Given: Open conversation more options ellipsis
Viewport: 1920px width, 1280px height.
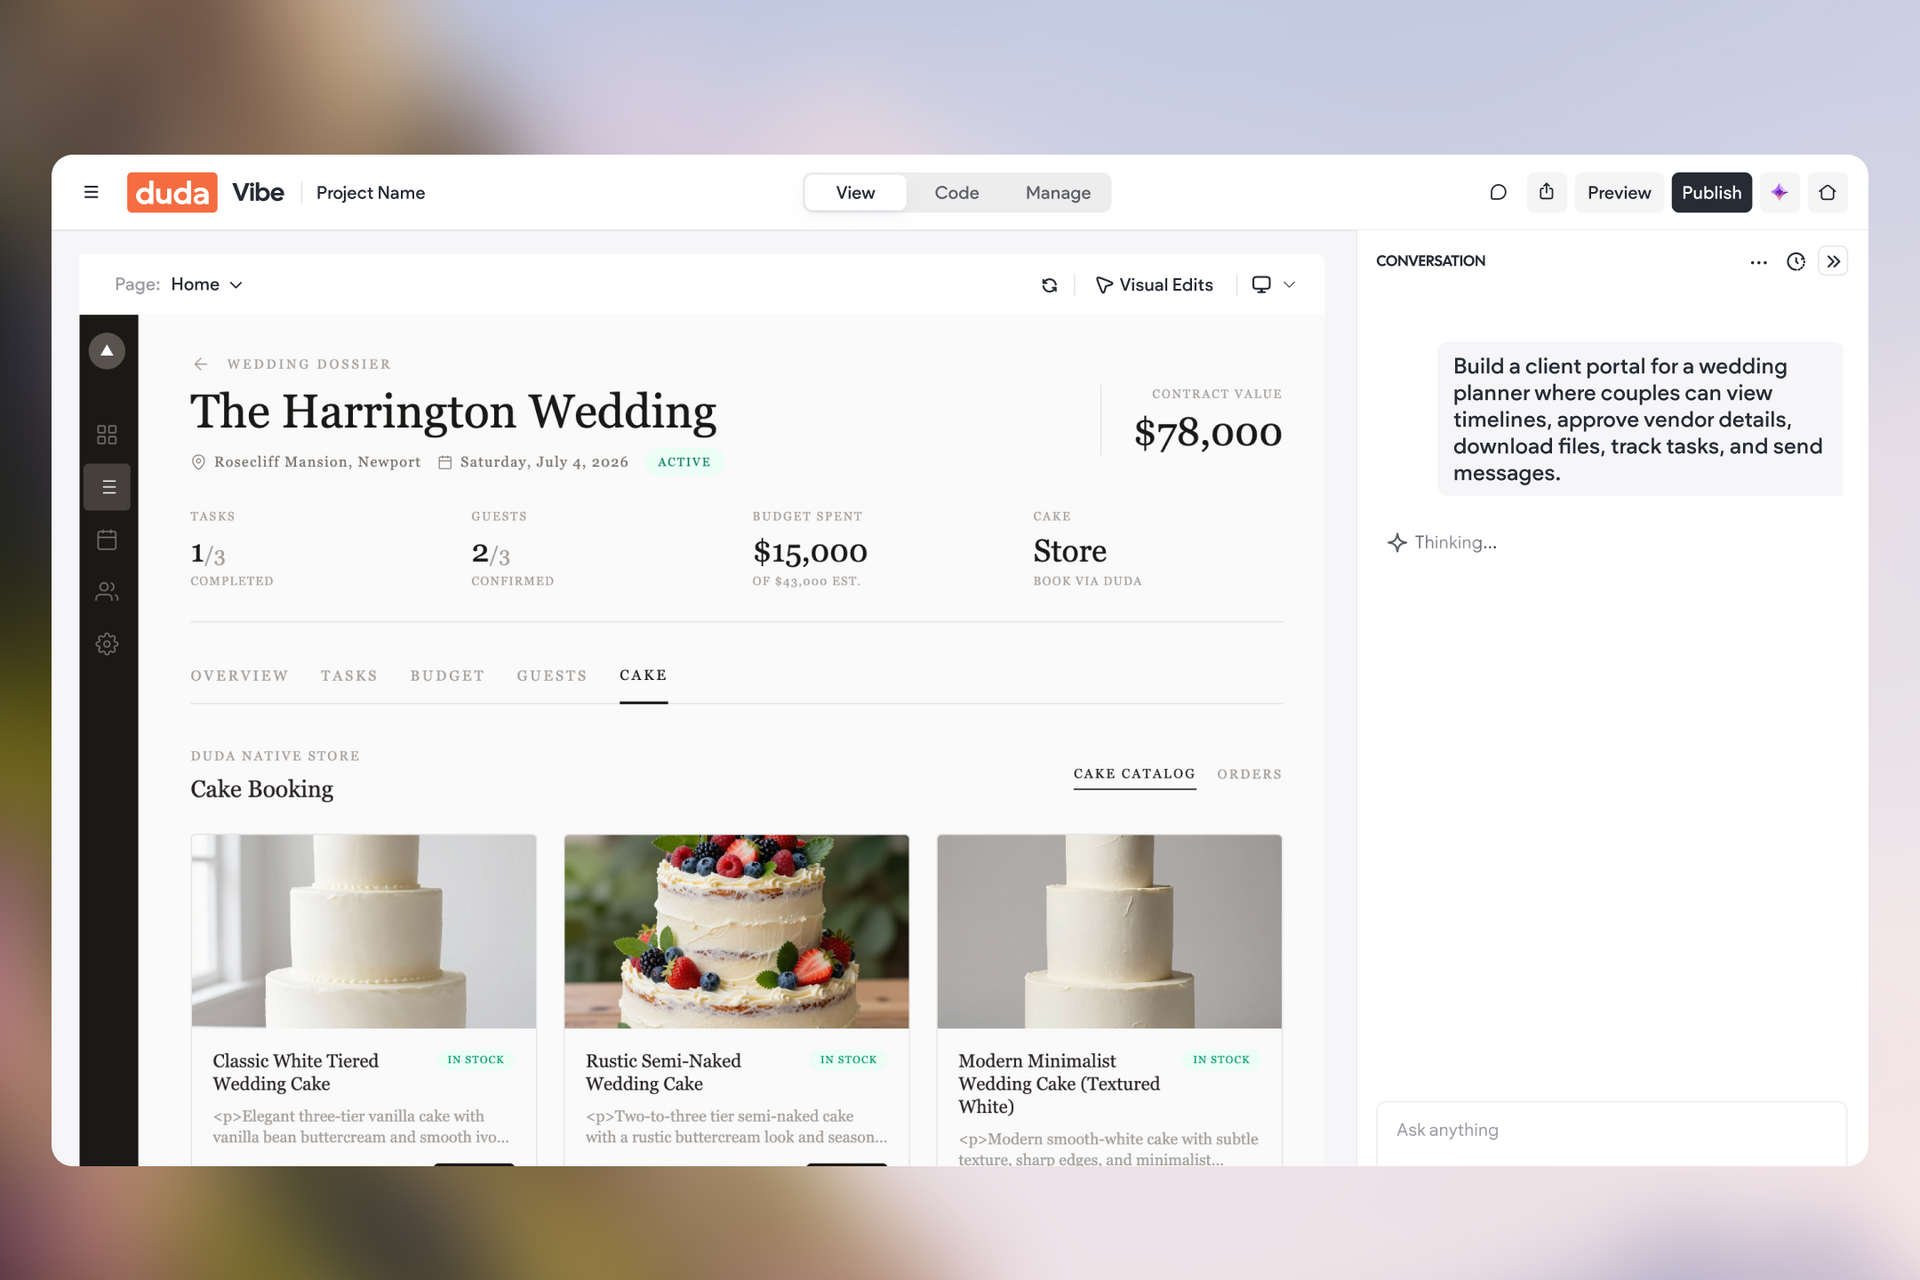Looking at the screenshot, I should pos(1758,262).
